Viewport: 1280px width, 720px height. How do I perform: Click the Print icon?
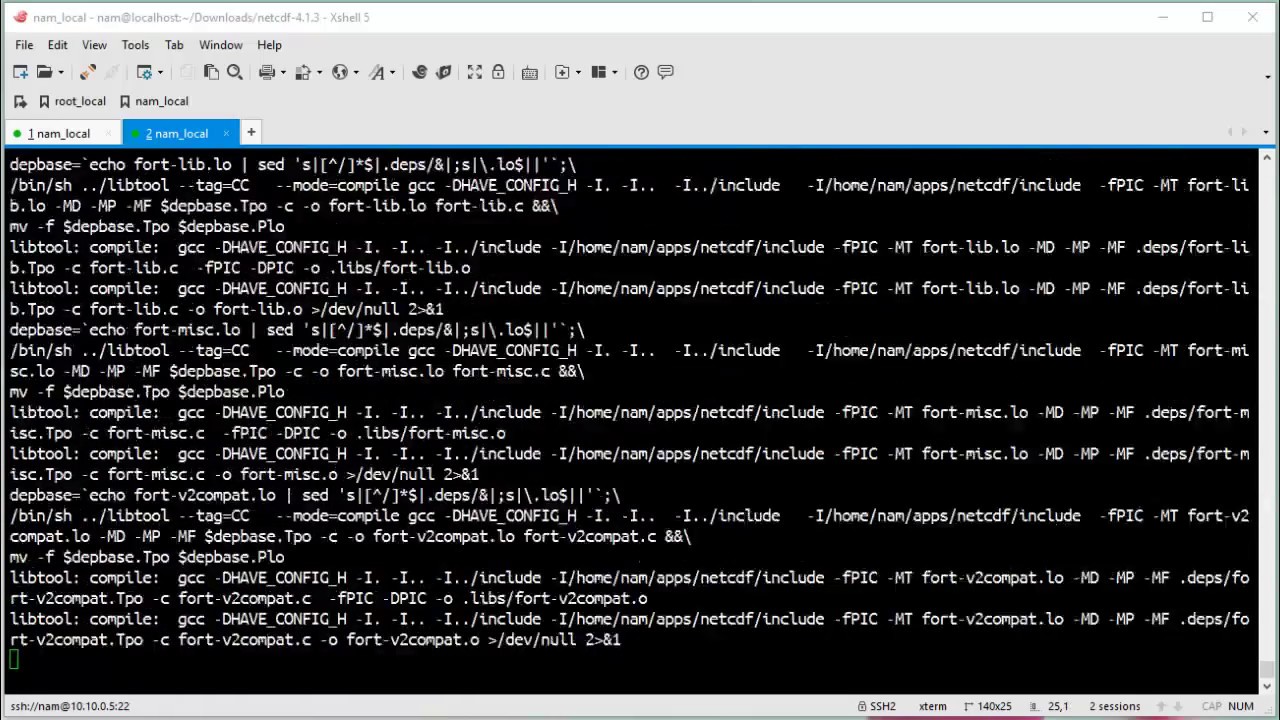(x=267, y=72)
